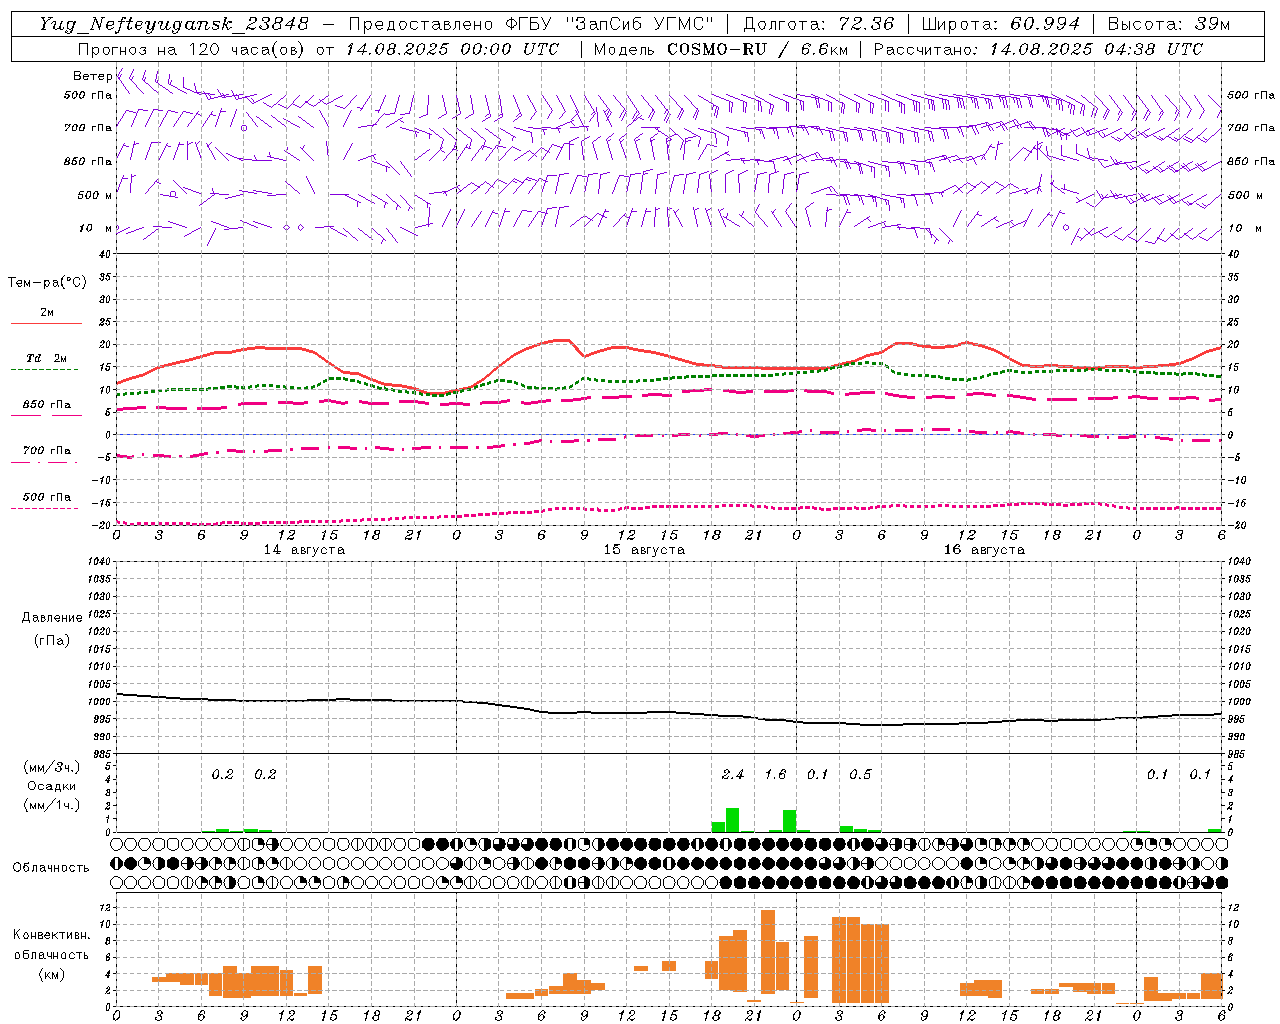The image size is (1280, 1024).
Task: Click the station title Yug_Nefteyugansk_23848
Action: (174, 24)
